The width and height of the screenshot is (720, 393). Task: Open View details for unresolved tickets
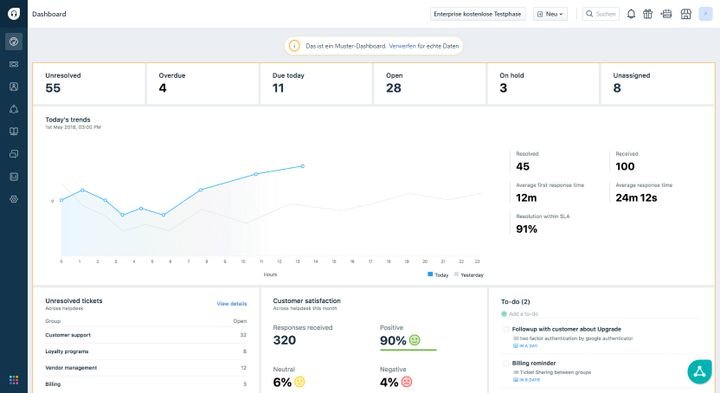tap(232, 303)
